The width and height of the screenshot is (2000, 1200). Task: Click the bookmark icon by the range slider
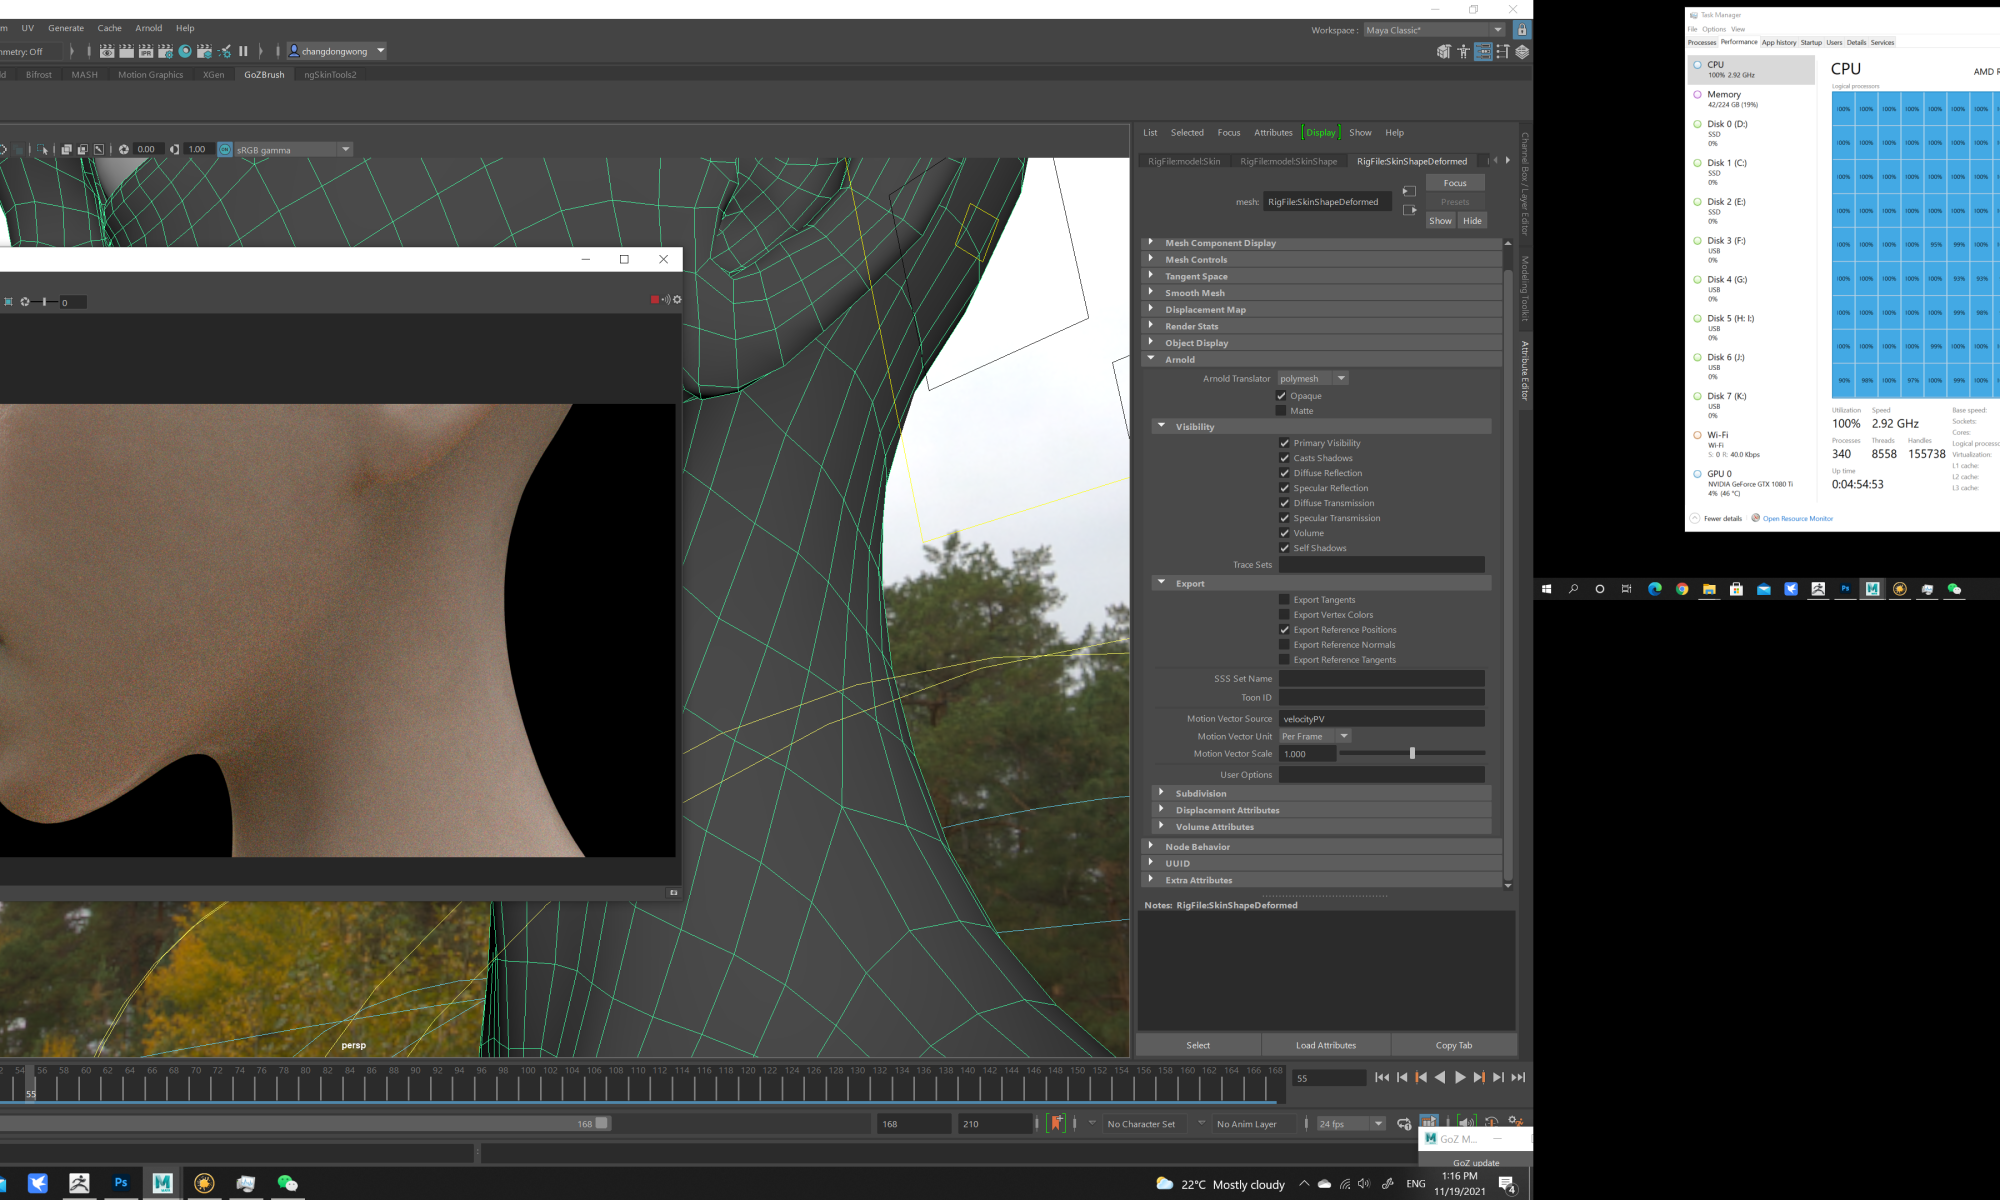(1056, 1123)
